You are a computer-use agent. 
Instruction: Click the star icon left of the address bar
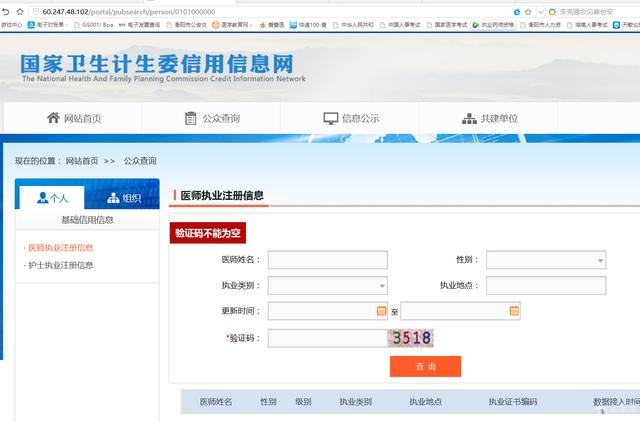[20, 12]
